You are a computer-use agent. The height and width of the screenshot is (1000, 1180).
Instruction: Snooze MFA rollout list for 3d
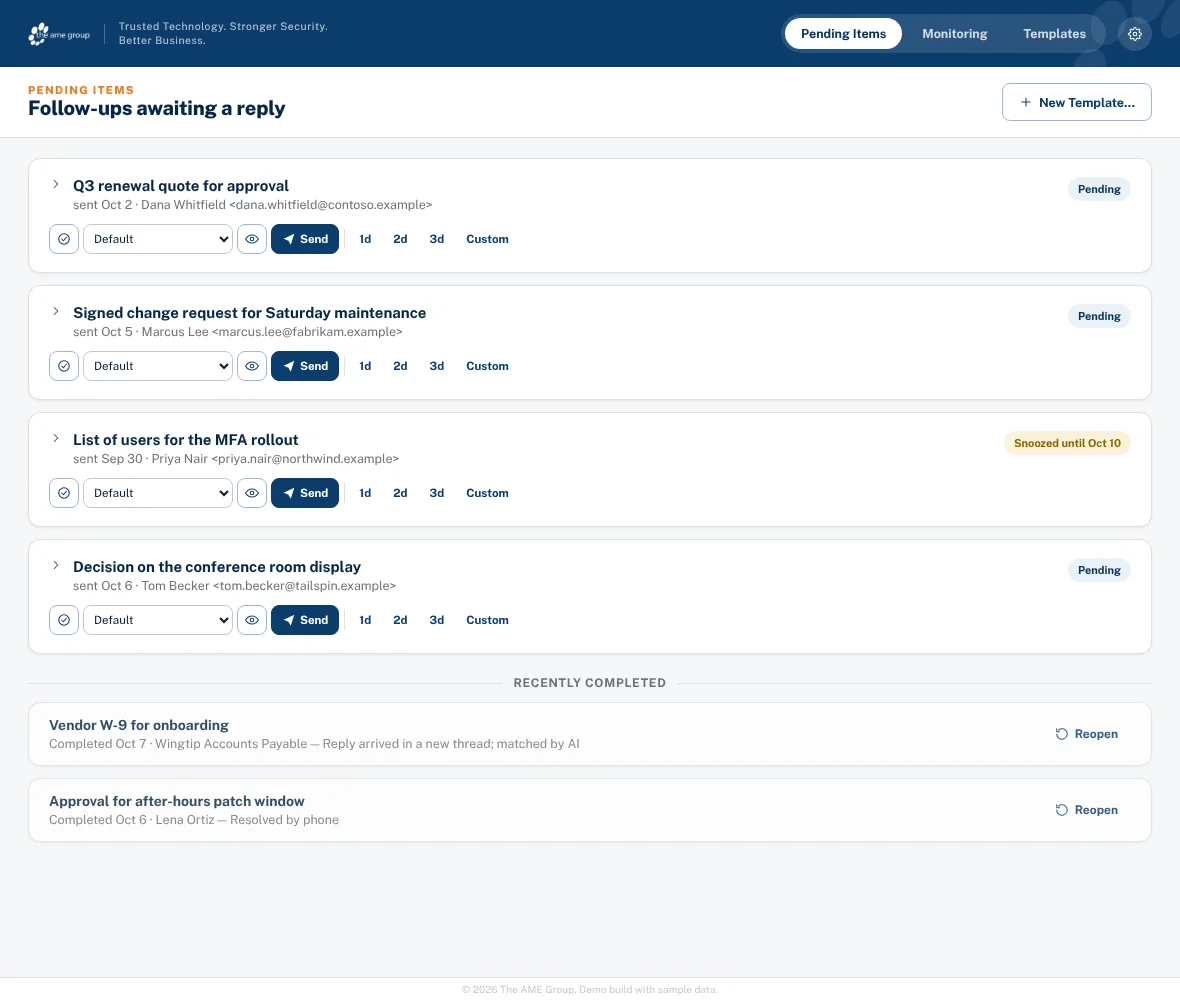436,494
